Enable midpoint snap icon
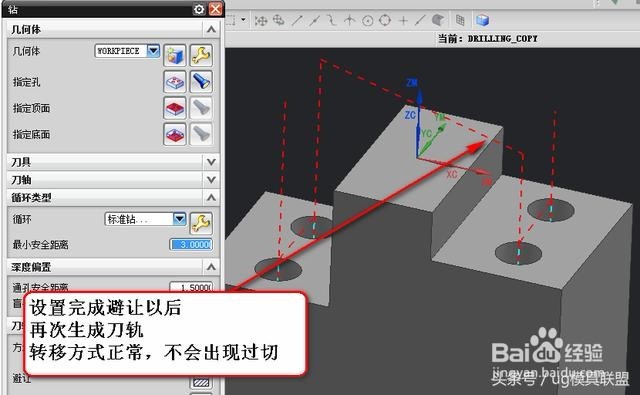The image size is (640, 395). 314,20
